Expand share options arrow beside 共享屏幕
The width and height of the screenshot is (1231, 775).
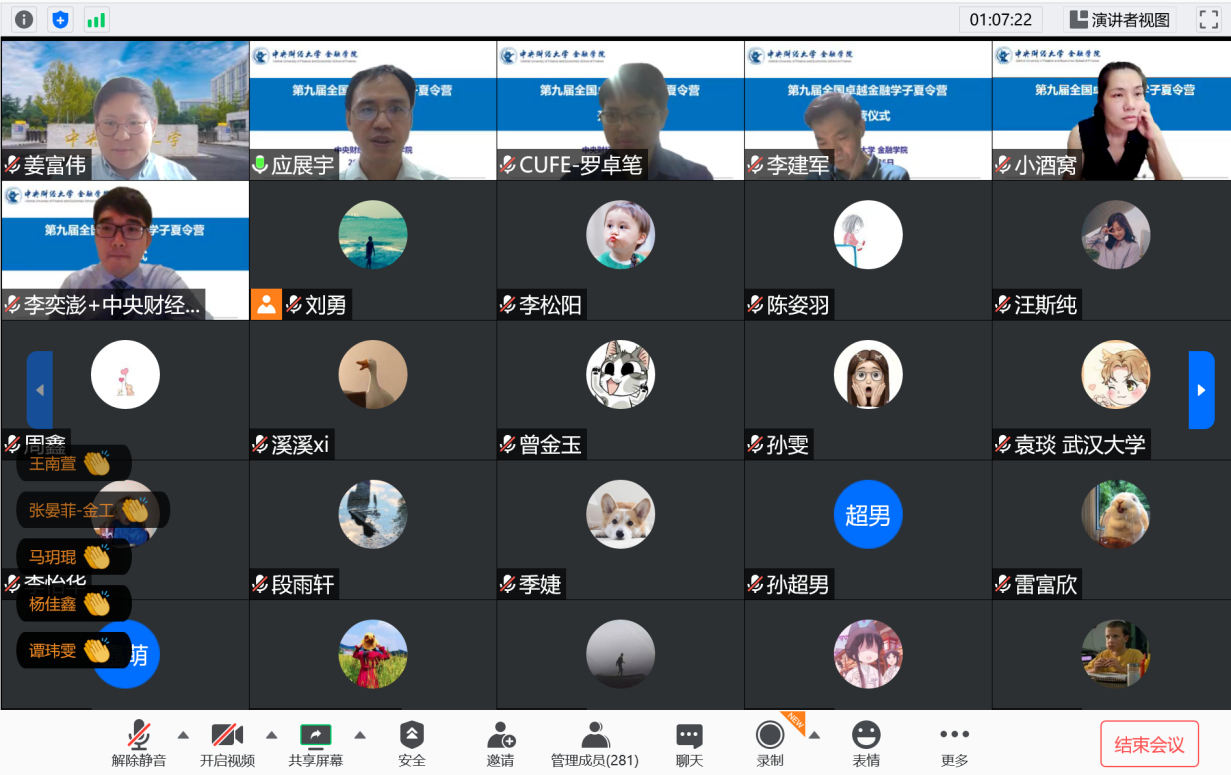[360, 735]
